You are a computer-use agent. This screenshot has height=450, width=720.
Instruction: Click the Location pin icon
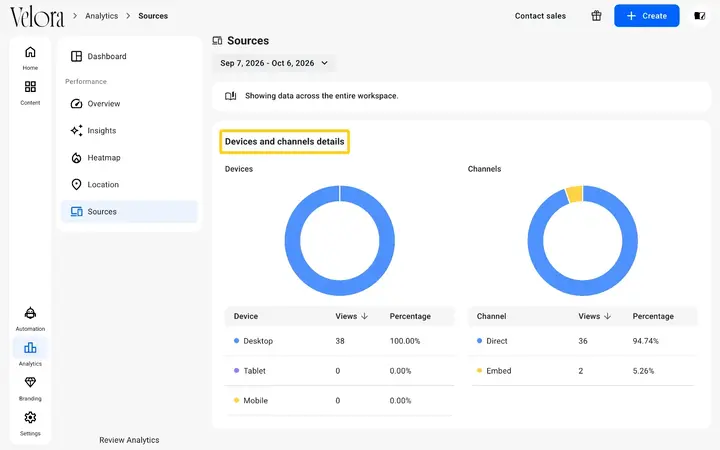click(x=76, y=185)
